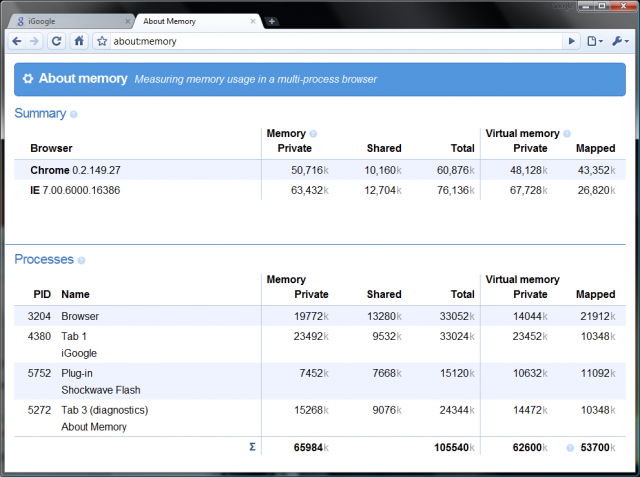
Task: Select the IE 7.00.6000.16386 row label
Action: pos(75,190)
